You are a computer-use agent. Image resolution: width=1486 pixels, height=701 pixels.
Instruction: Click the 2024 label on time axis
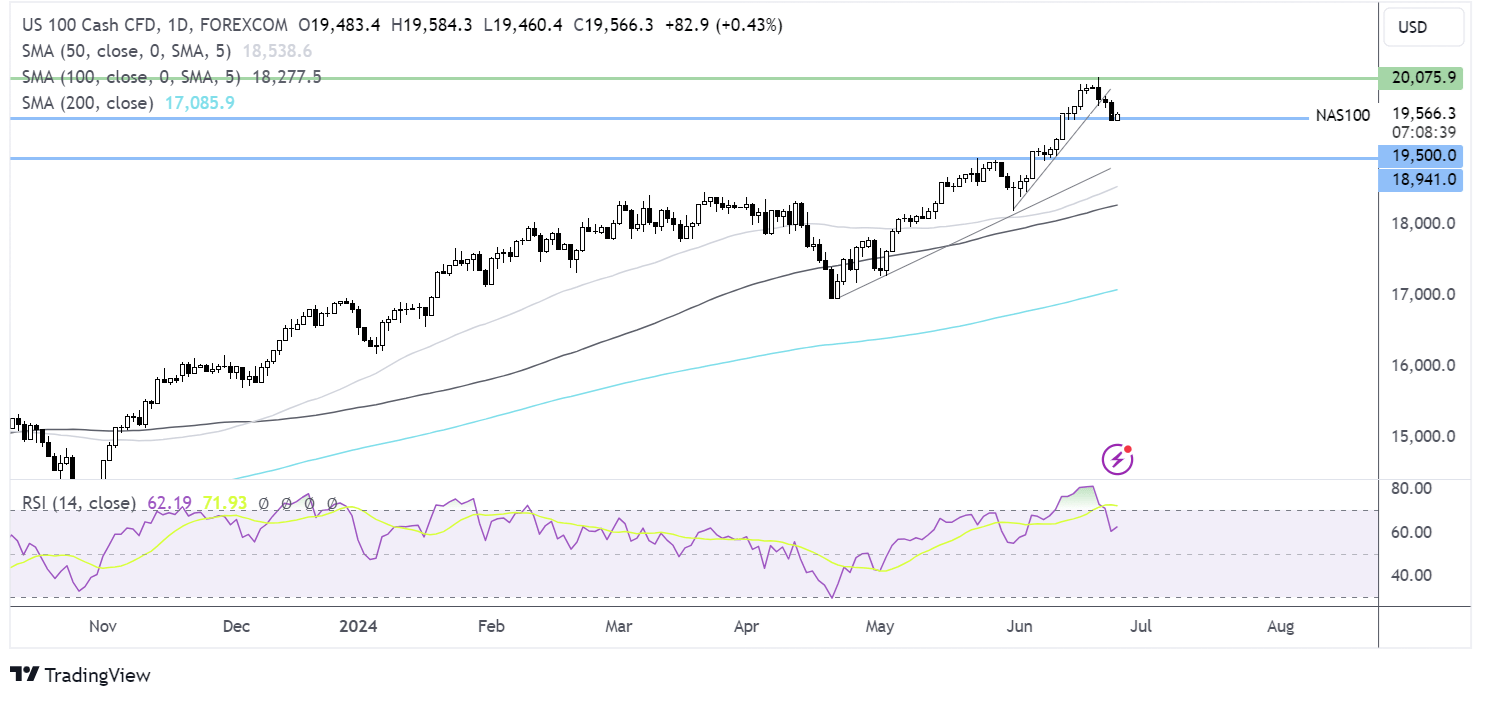coord(358,627)
